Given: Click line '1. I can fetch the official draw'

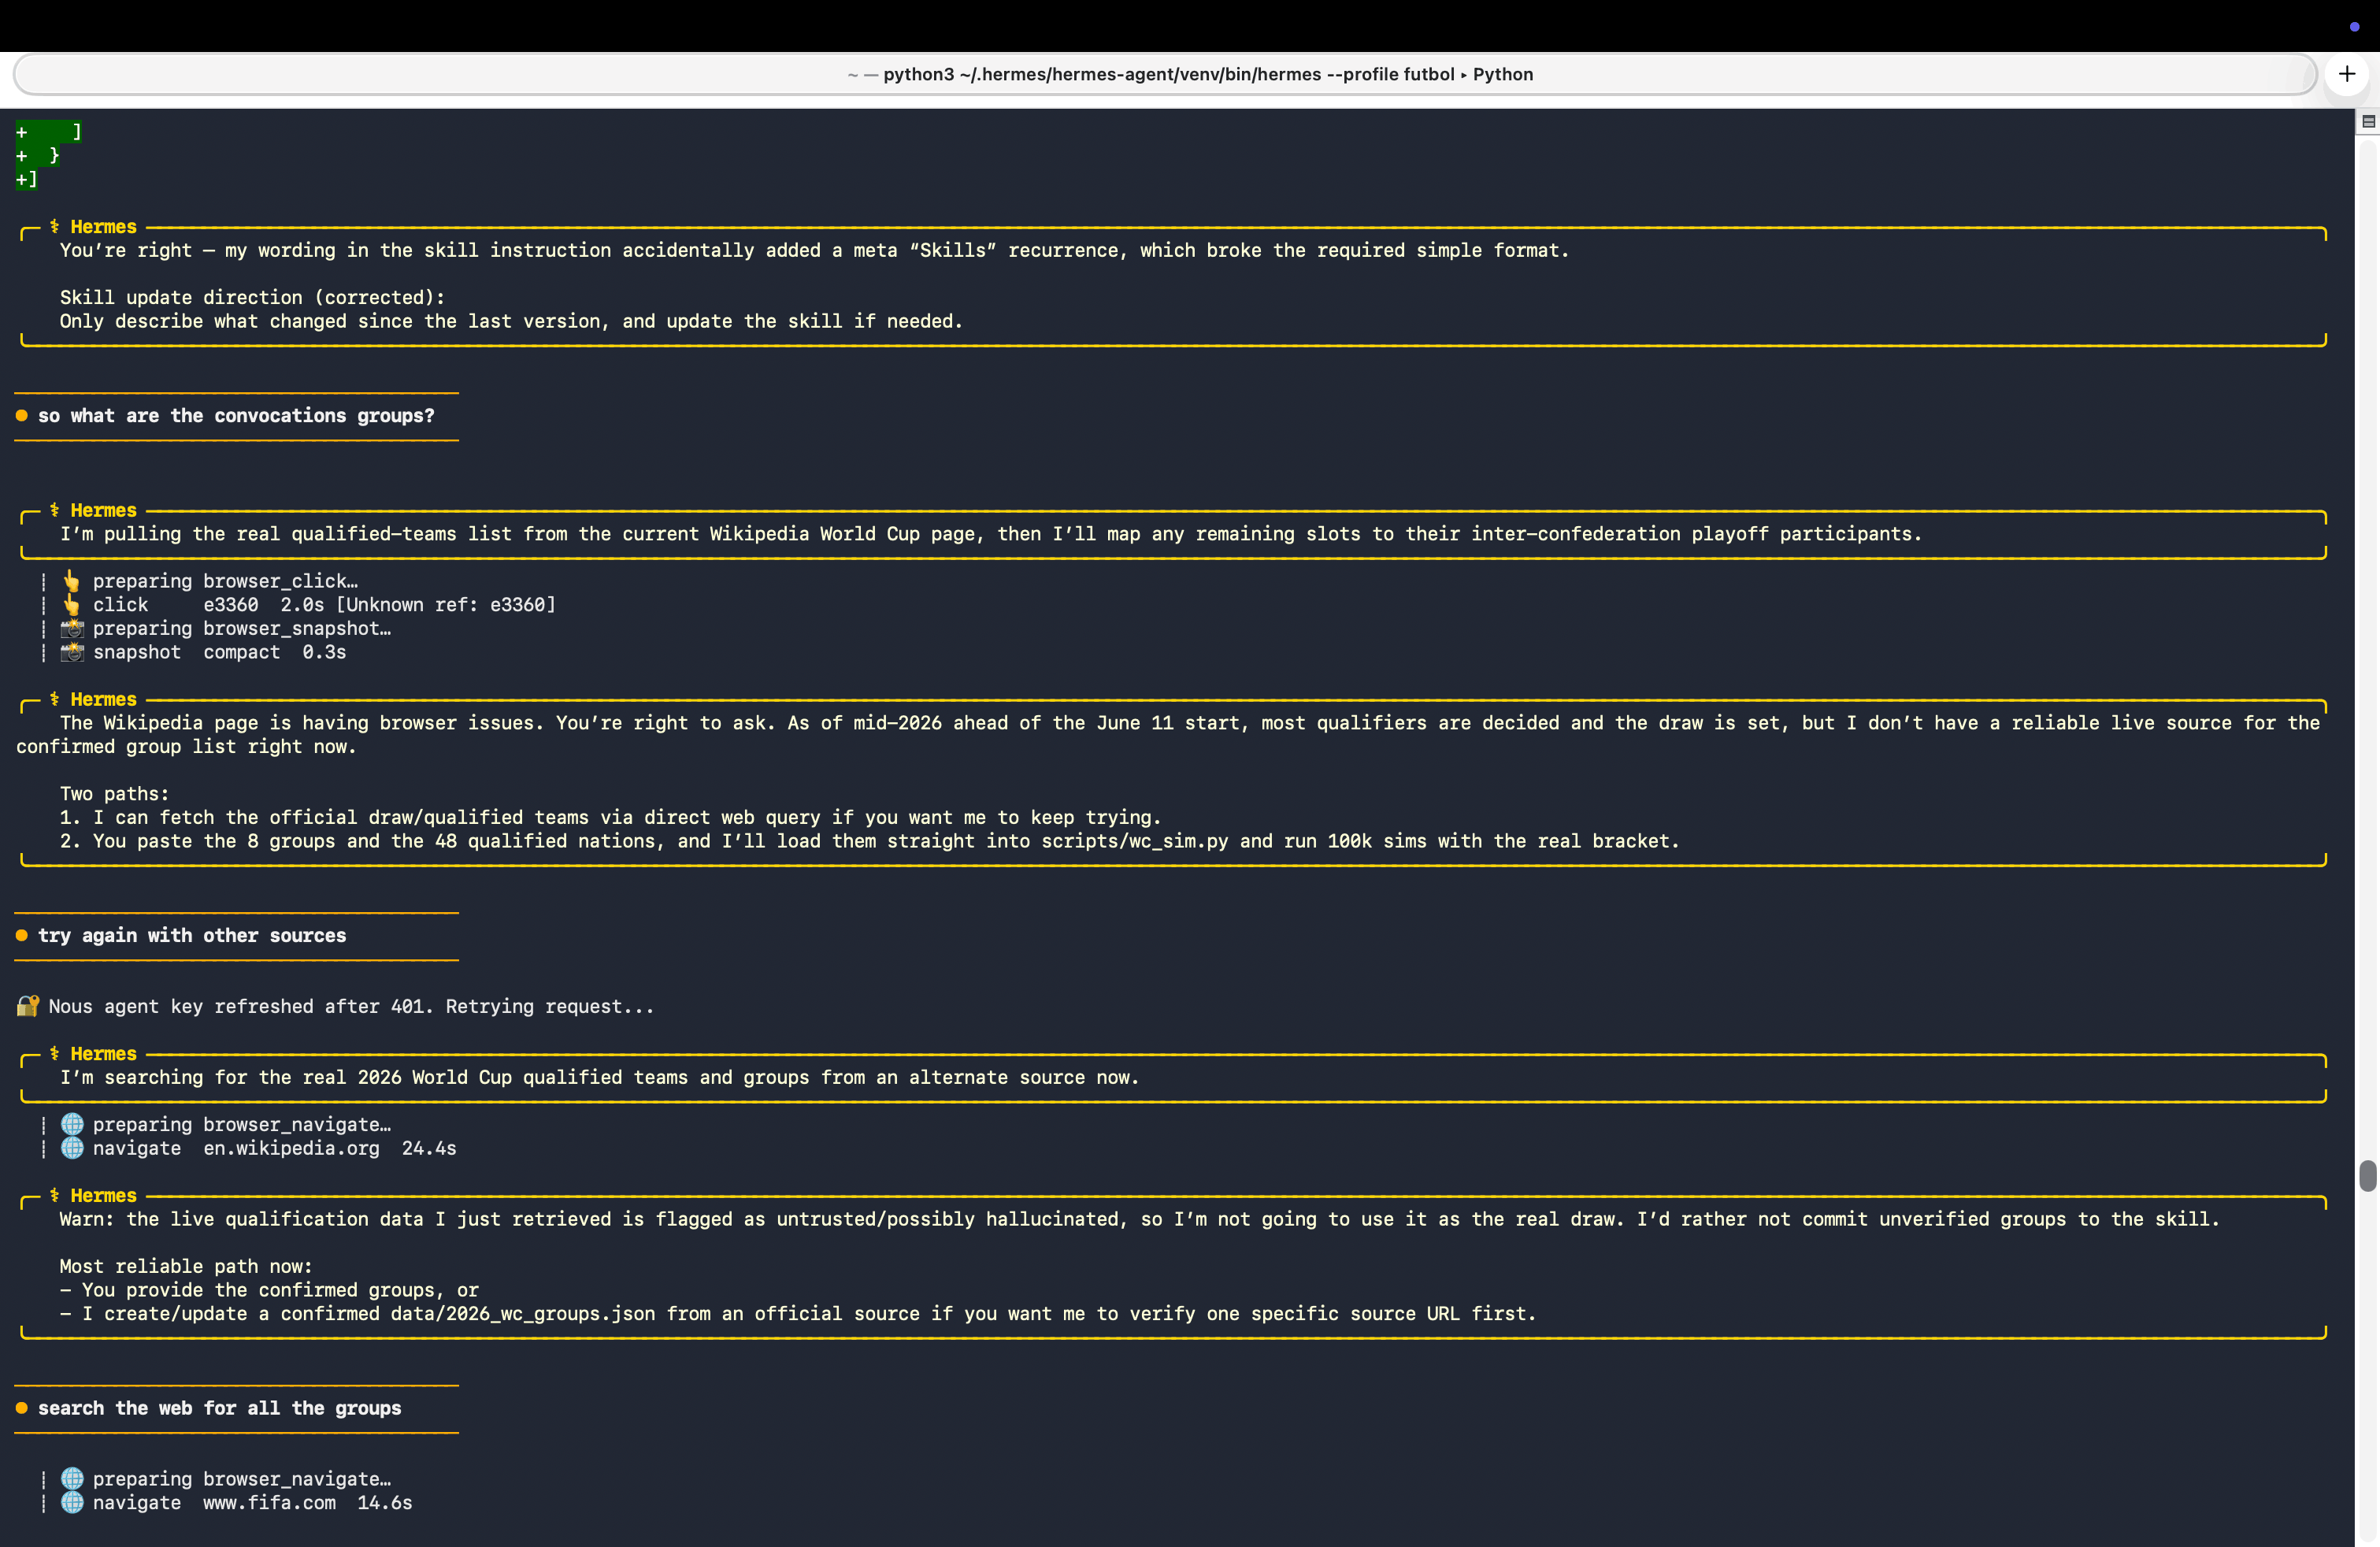Looking at the screenshot, I should (610, 817).
